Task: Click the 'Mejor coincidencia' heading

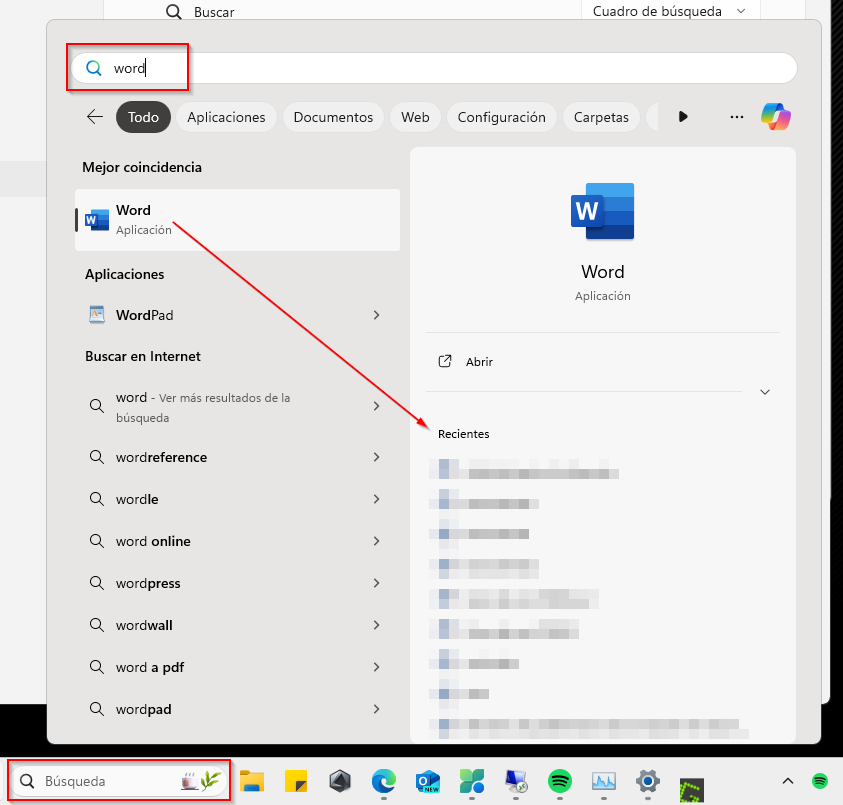Action: pos(142,167)
